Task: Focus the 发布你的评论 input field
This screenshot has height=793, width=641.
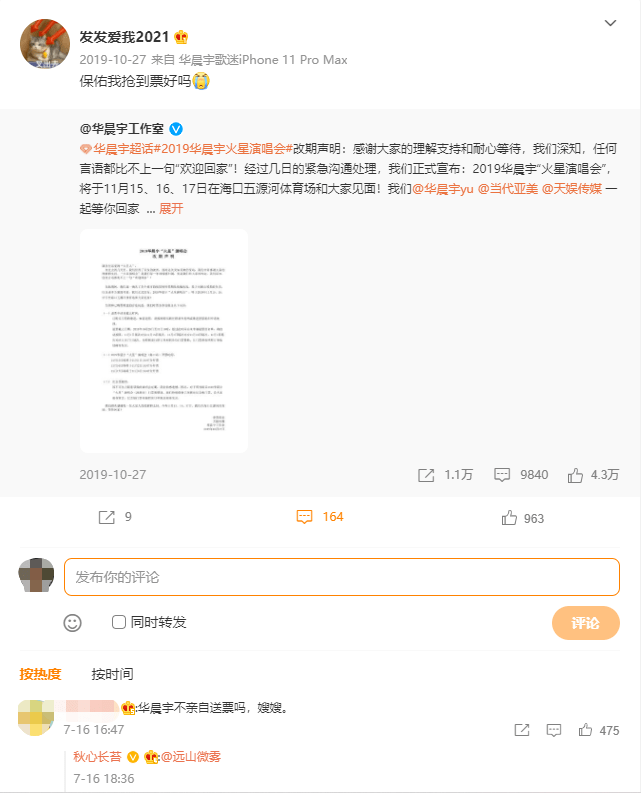Action: point(341,577)
